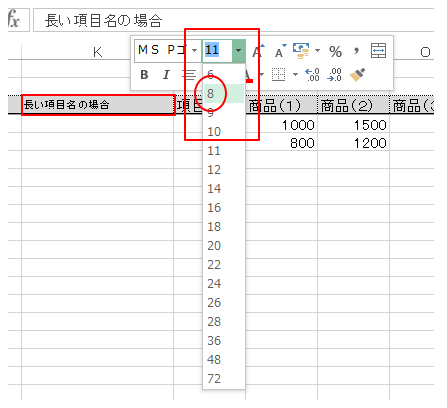Choose font size 10 from list
Screen dimensions: 447x408
tap(224, 131)
